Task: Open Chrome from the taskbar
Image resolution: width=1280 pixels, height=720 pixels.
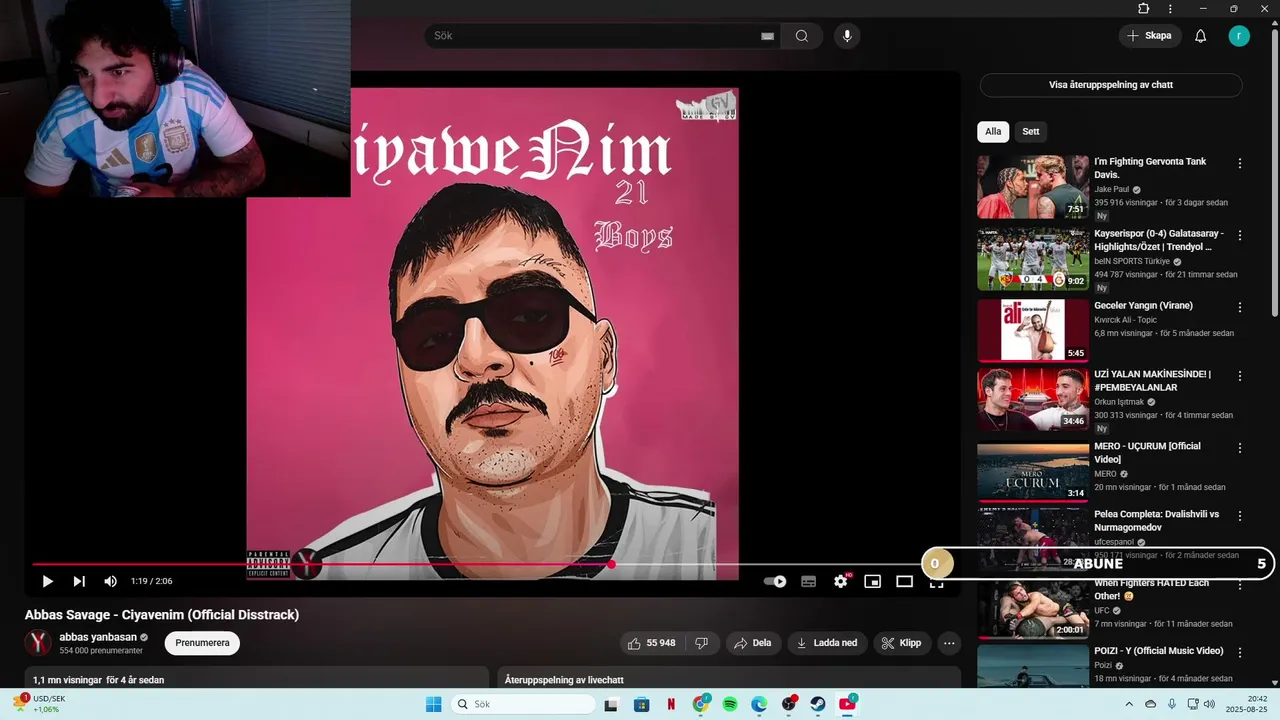Action: click(701, 704)
